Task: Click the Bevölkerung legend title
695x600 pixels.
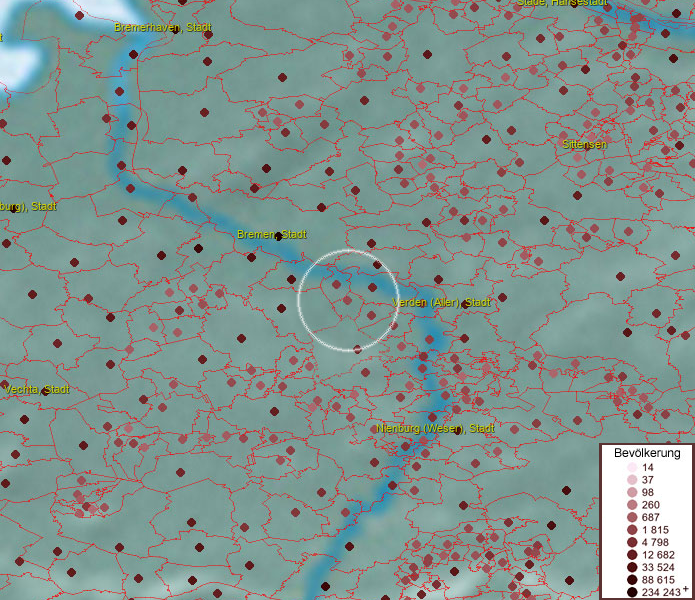Action: point(647,453)
